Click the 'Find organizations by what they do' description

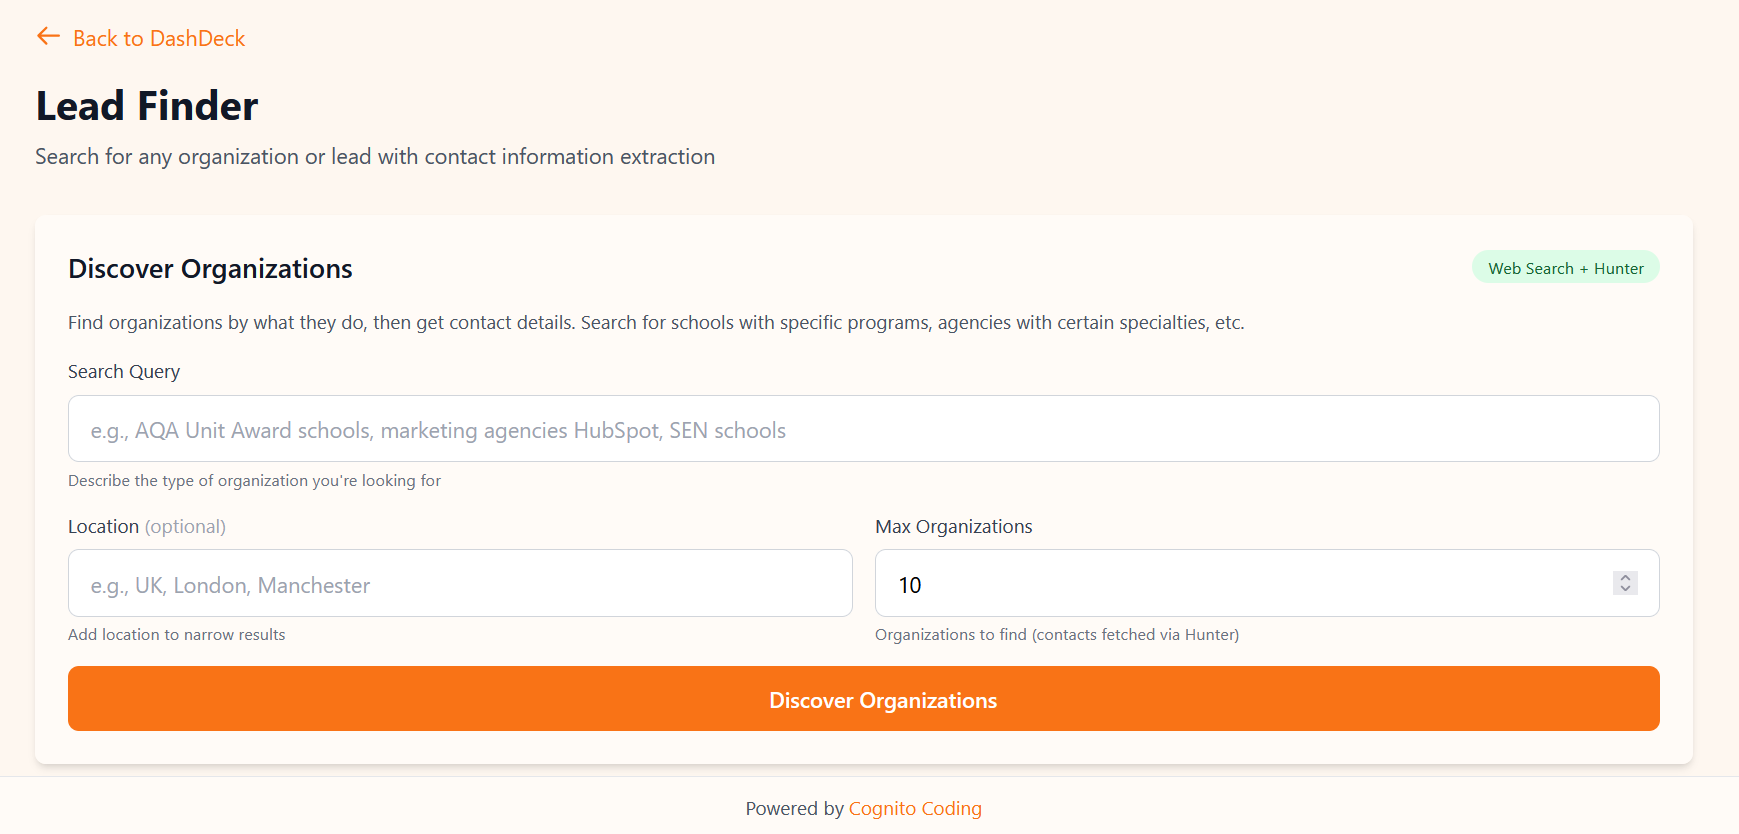point(656,323)
